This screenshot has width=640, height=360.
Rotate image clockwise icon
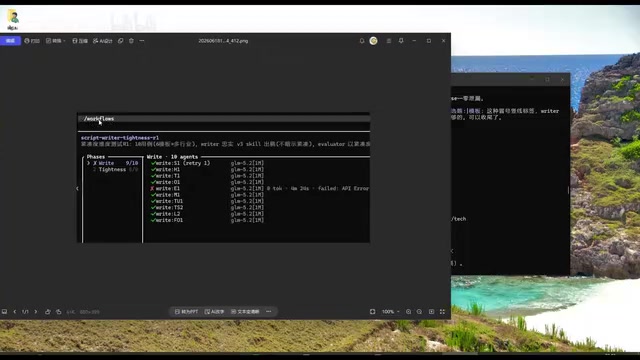click(58, 311)
